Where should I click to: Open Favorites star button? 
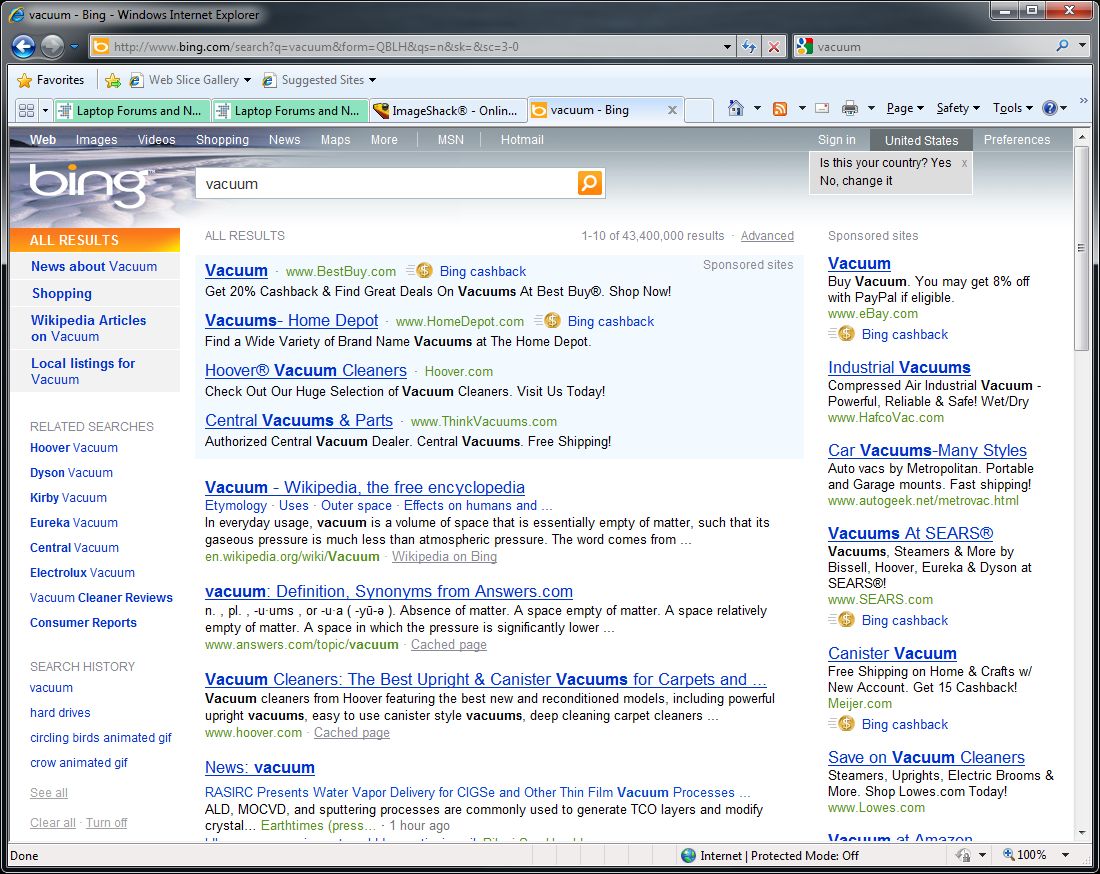51,80
